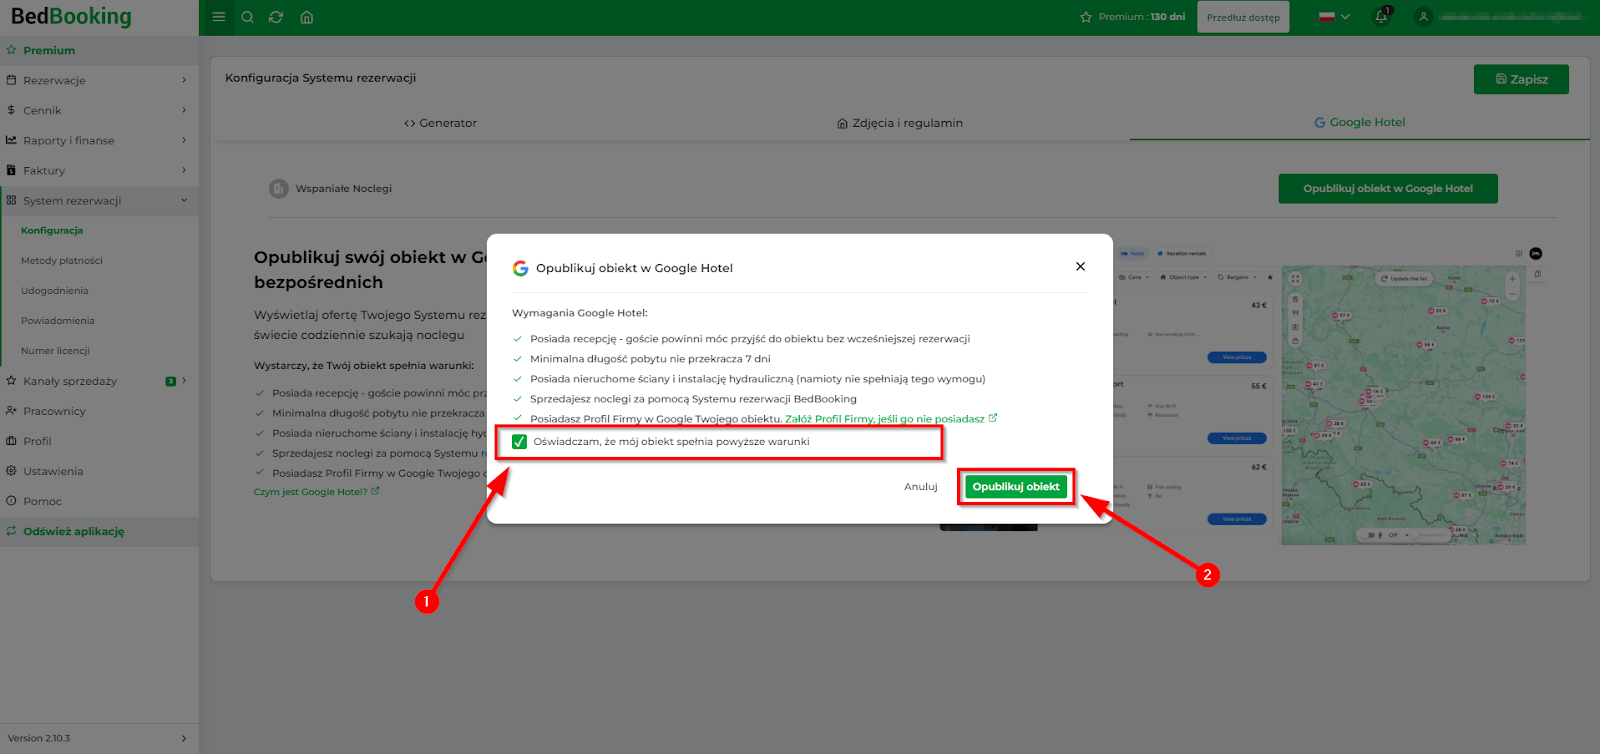1600x754 pixels.
Task: Click the Przedłuż dostęp button
Action: tap(1243, 17)
